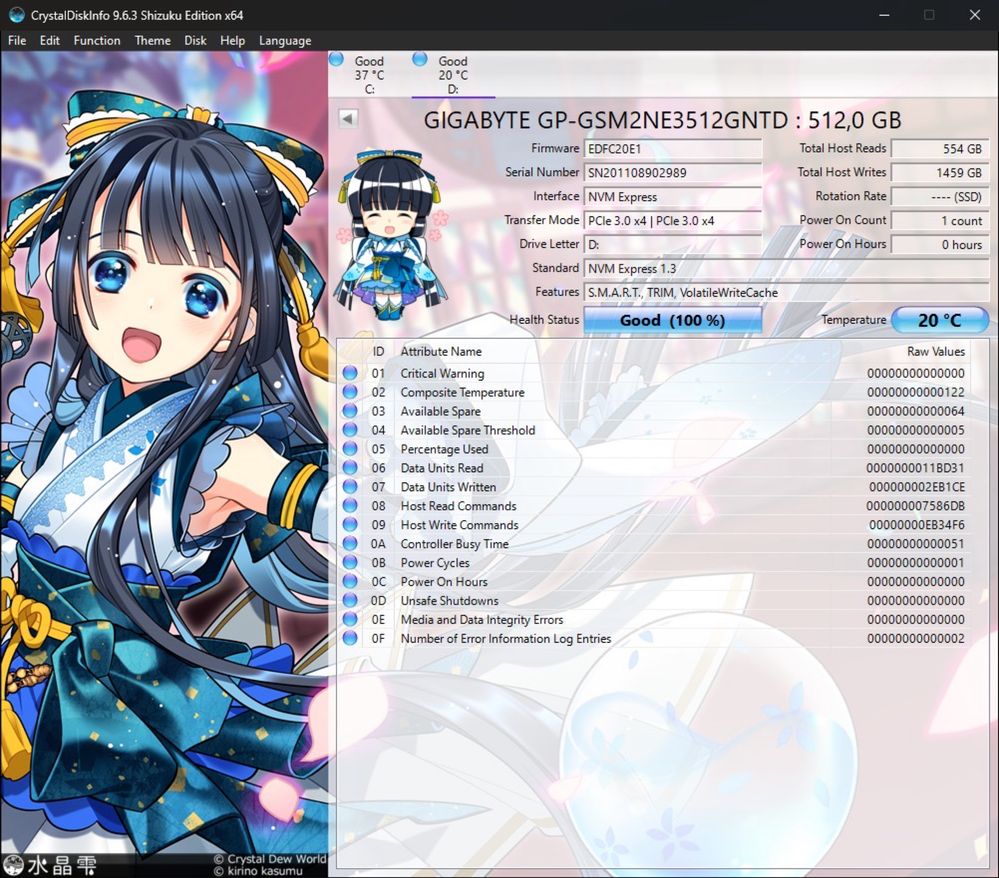Screen dimensions: 999x878
Task: Click the Crystal Dew World copyright text
Action: [x=270, y=858]
